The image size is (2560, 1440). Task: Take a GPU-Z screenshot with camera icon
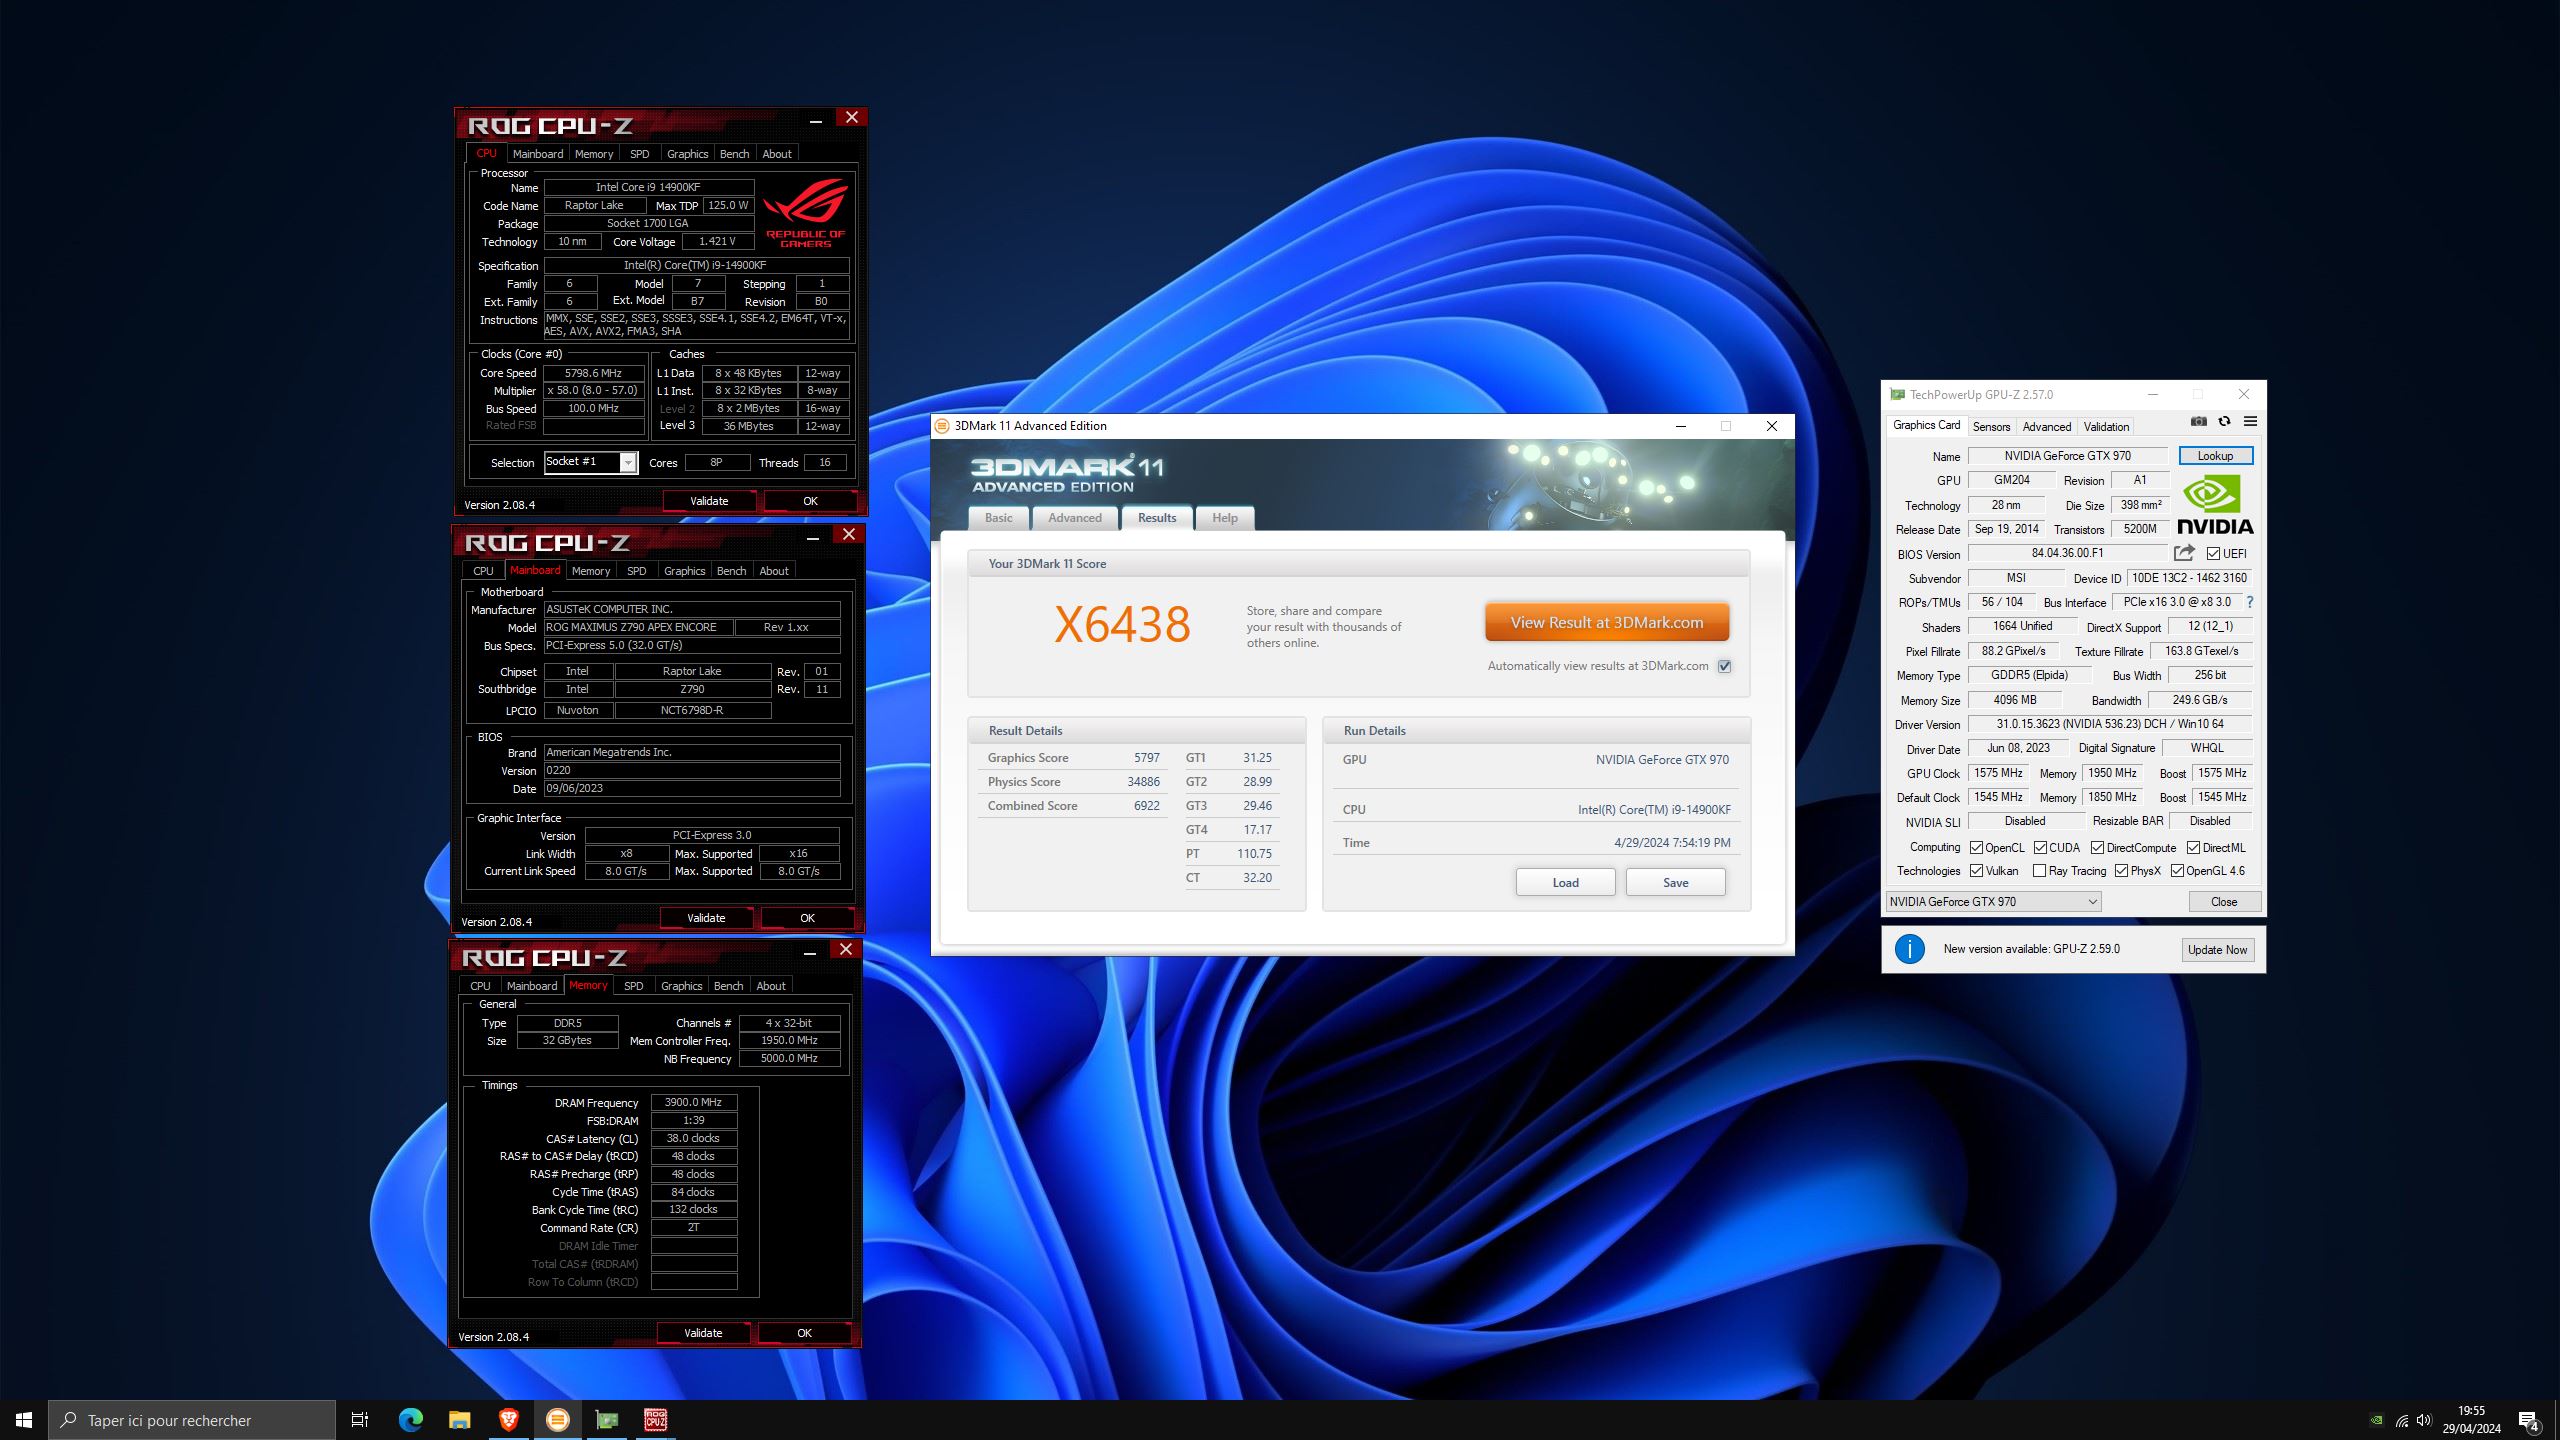(2198, 422)
